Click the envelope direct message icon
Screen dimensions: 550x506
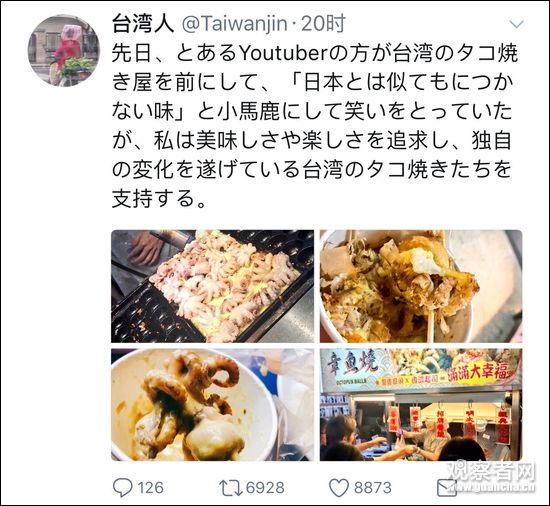click(x=447, y=488)
